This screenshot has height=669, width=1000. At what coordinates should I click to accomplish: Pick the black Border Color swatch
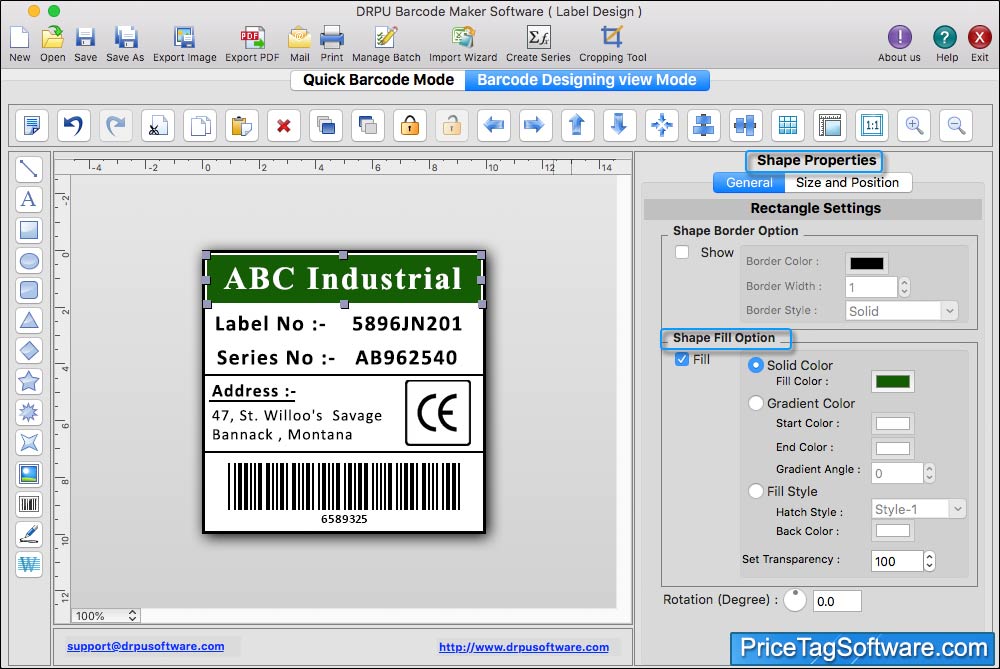pos(867,263)
